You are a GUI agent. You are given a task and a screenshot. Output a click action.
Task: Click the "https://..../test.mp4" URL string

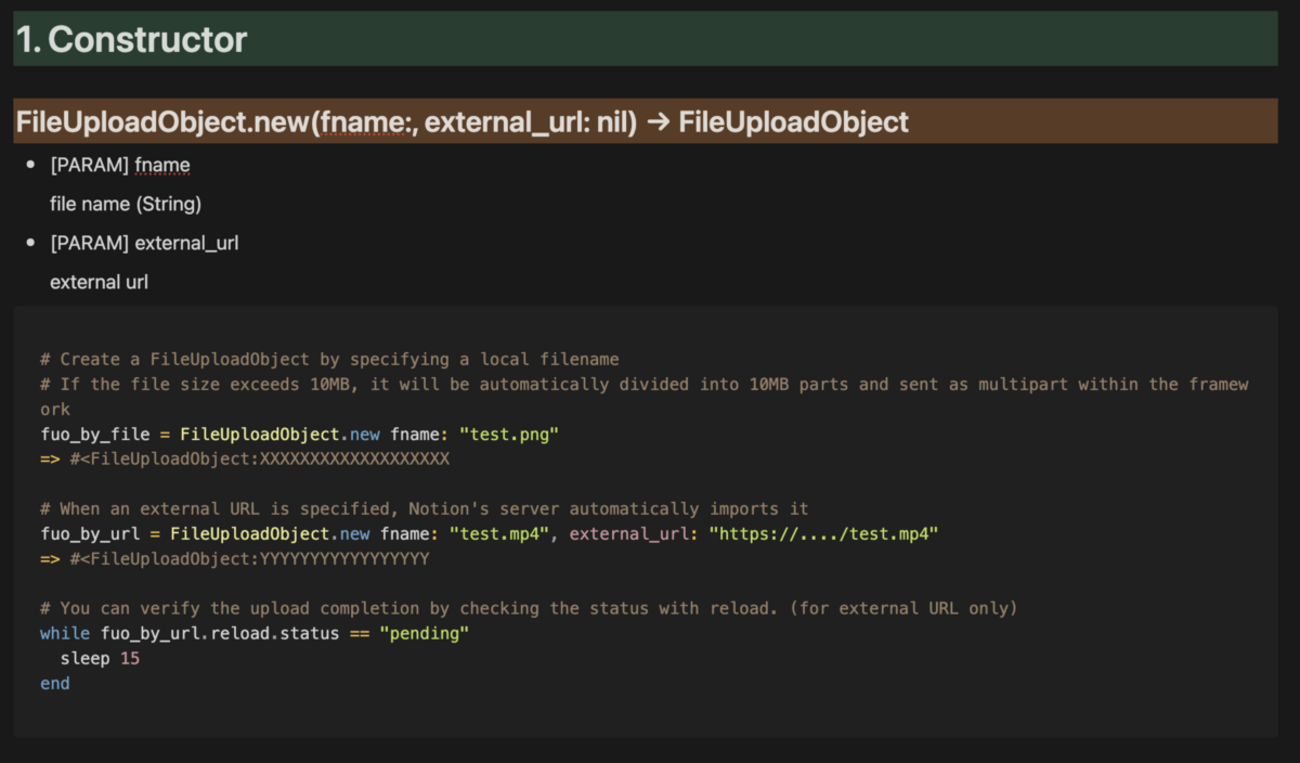pyautogui.click(x=824, y=534)
